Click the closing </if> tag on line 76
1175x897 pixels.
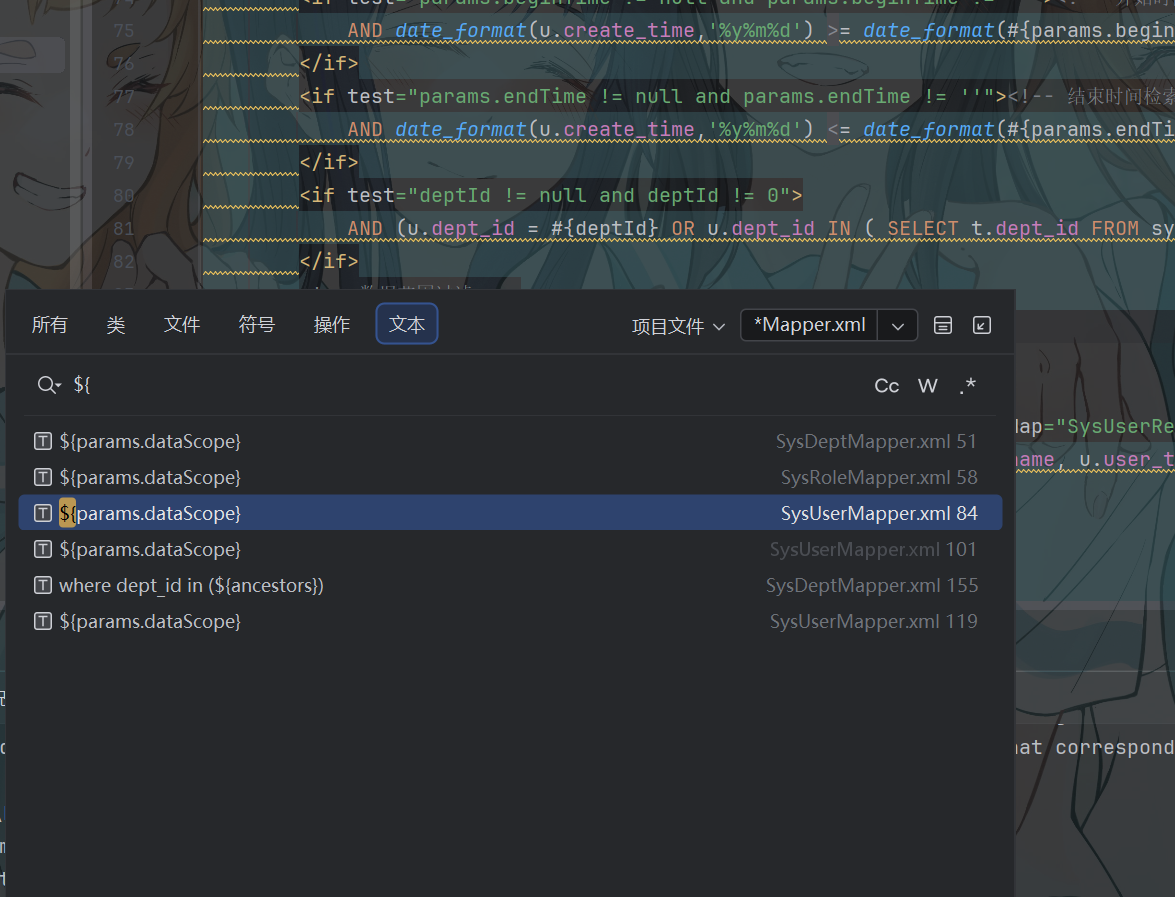(x=329, y=64)
